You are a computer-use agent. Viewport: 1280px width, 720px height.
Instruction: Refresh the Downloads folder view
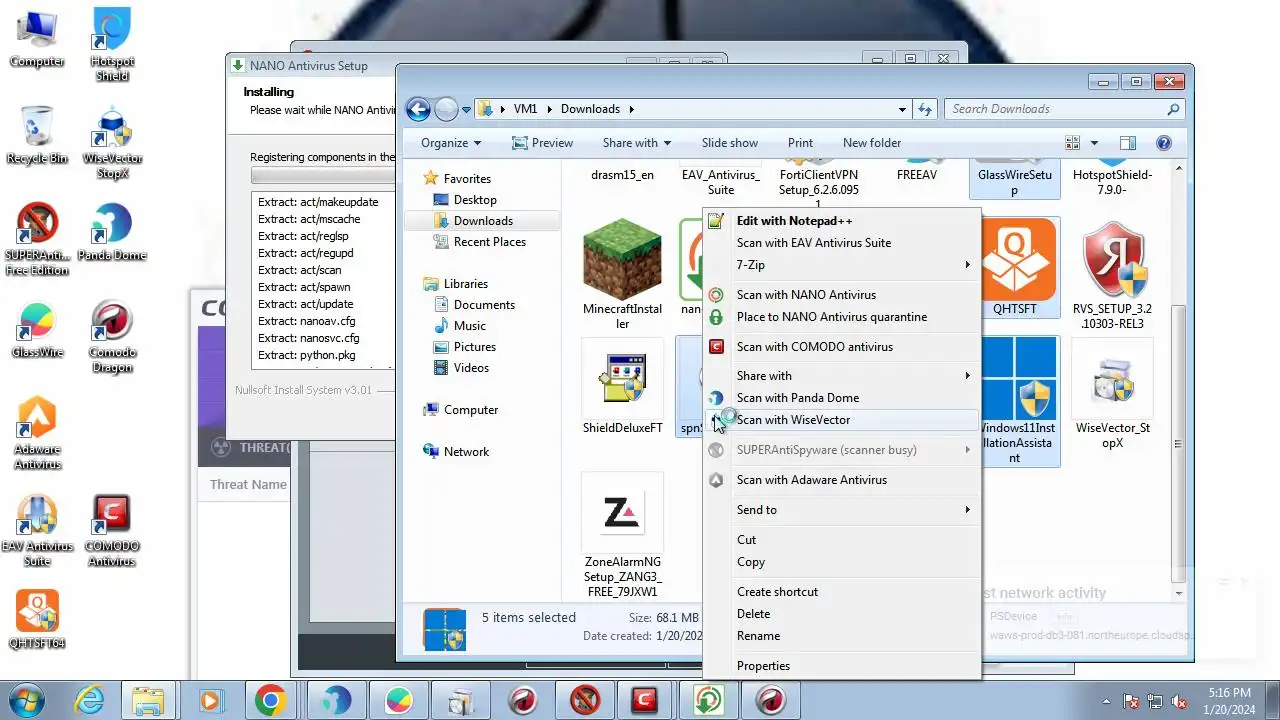pyautogui.click(x=925, y=109)
